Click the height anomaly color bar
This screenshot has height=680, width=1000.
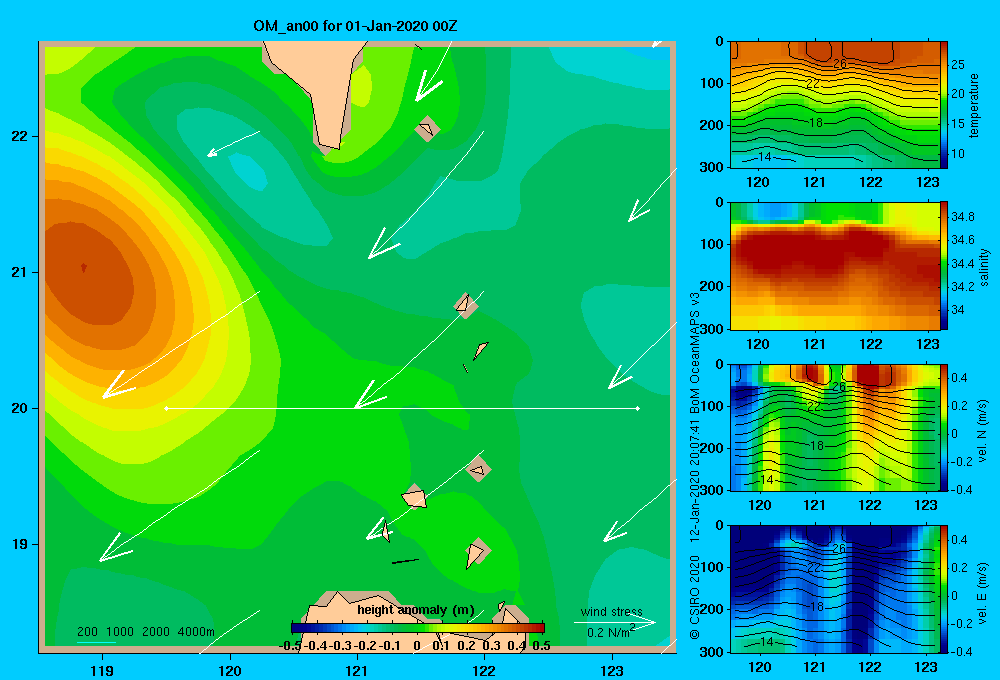pyautogui.click(x=418, y=628)
